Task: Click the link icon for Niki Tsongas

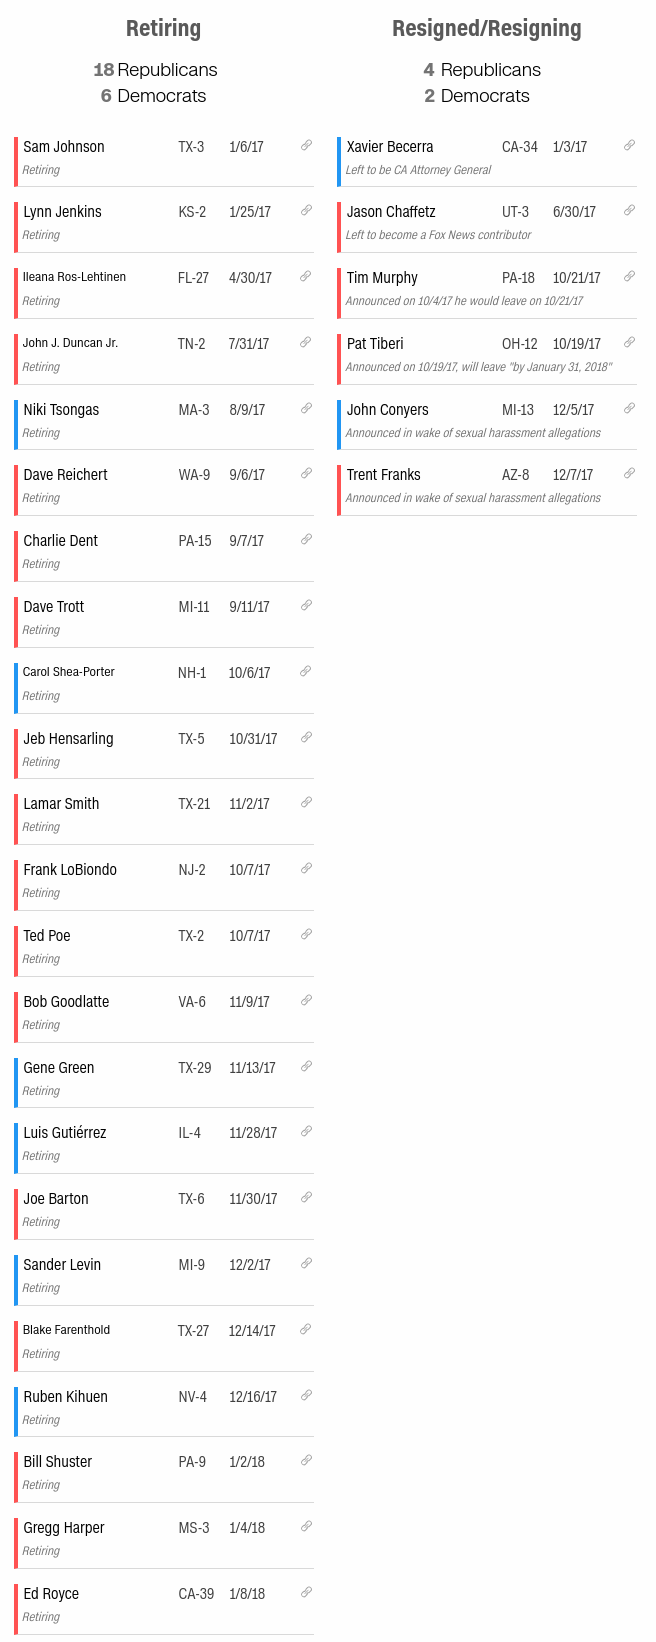Action: tap(306, 408)
